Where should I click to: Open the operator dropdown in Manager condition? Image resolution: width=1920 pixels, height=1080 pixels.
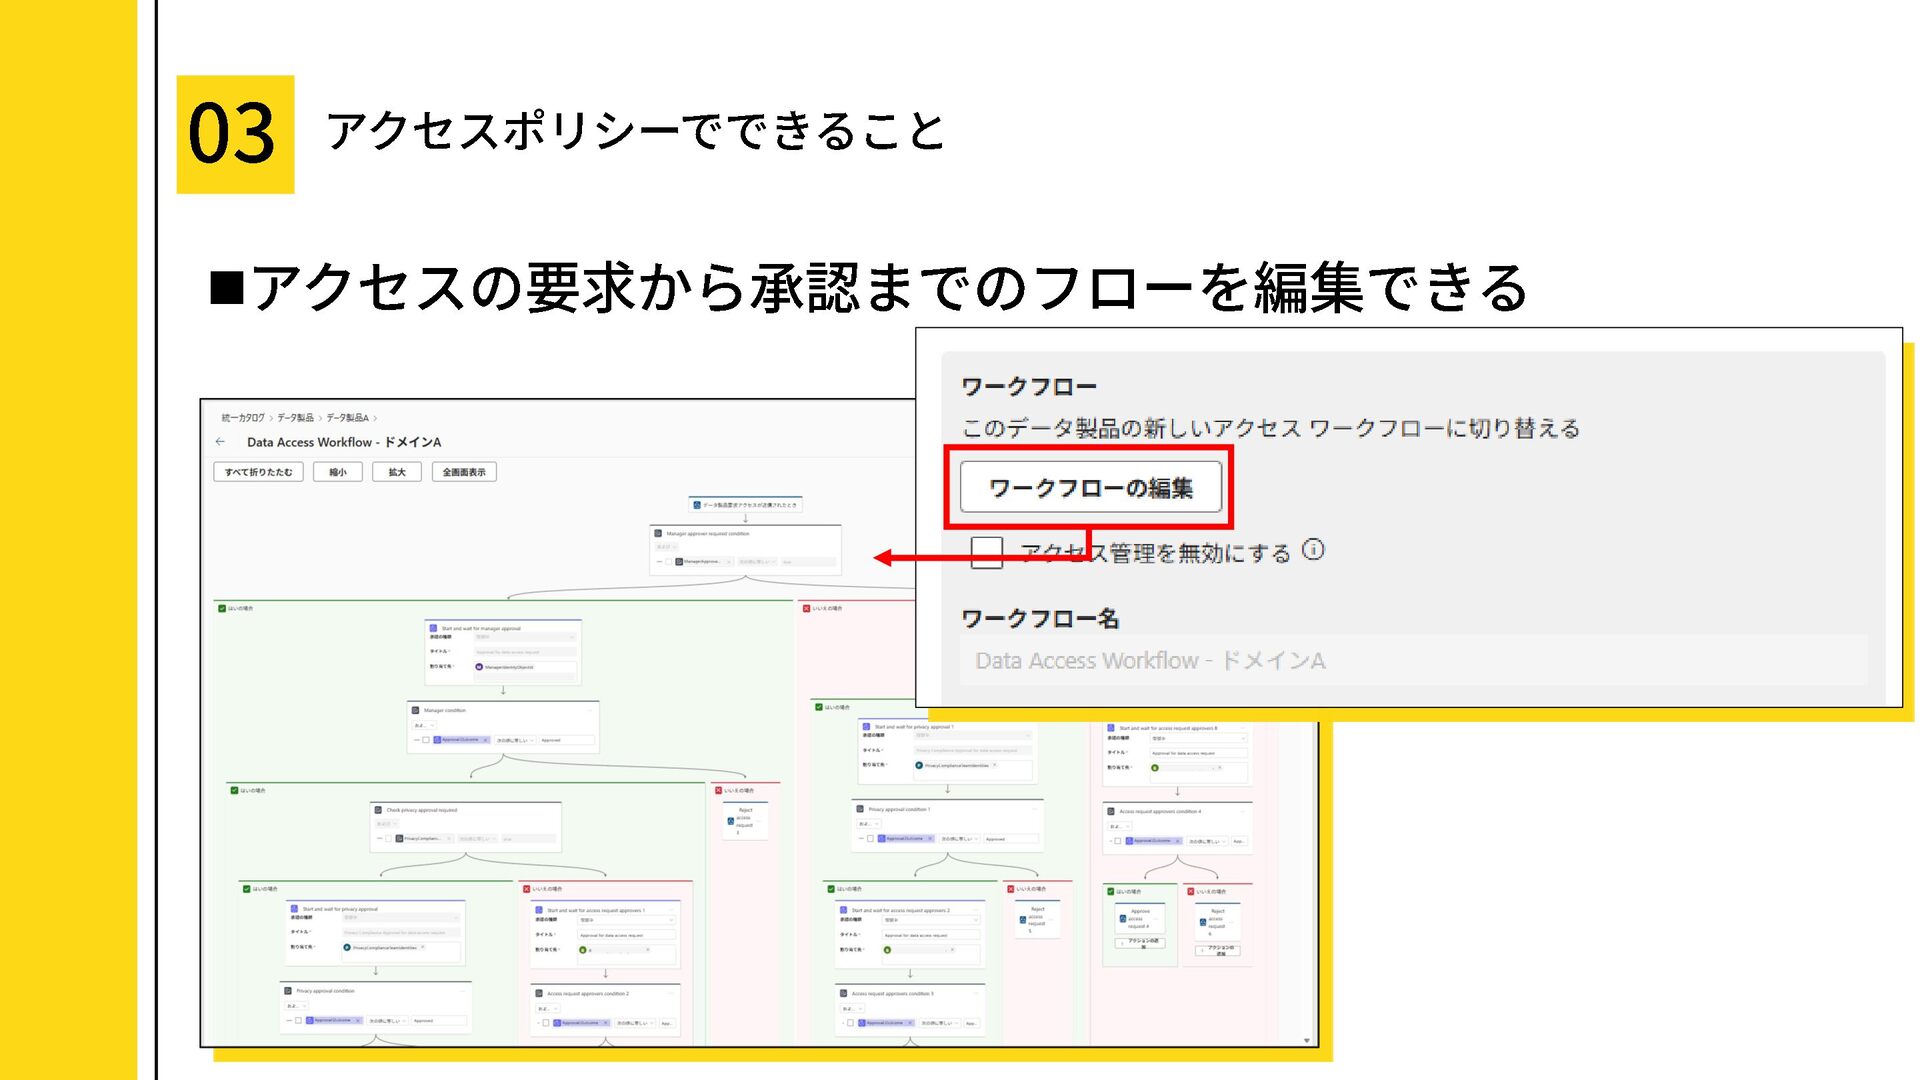515,740
